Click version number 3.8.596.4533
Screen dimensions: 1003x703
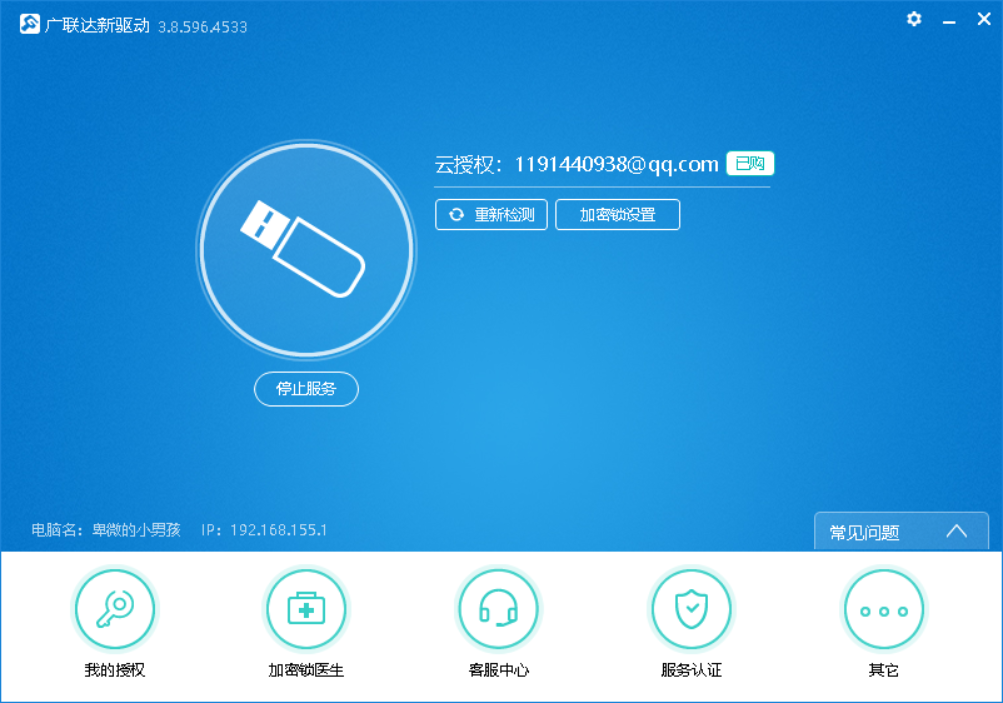pos(203,27)
